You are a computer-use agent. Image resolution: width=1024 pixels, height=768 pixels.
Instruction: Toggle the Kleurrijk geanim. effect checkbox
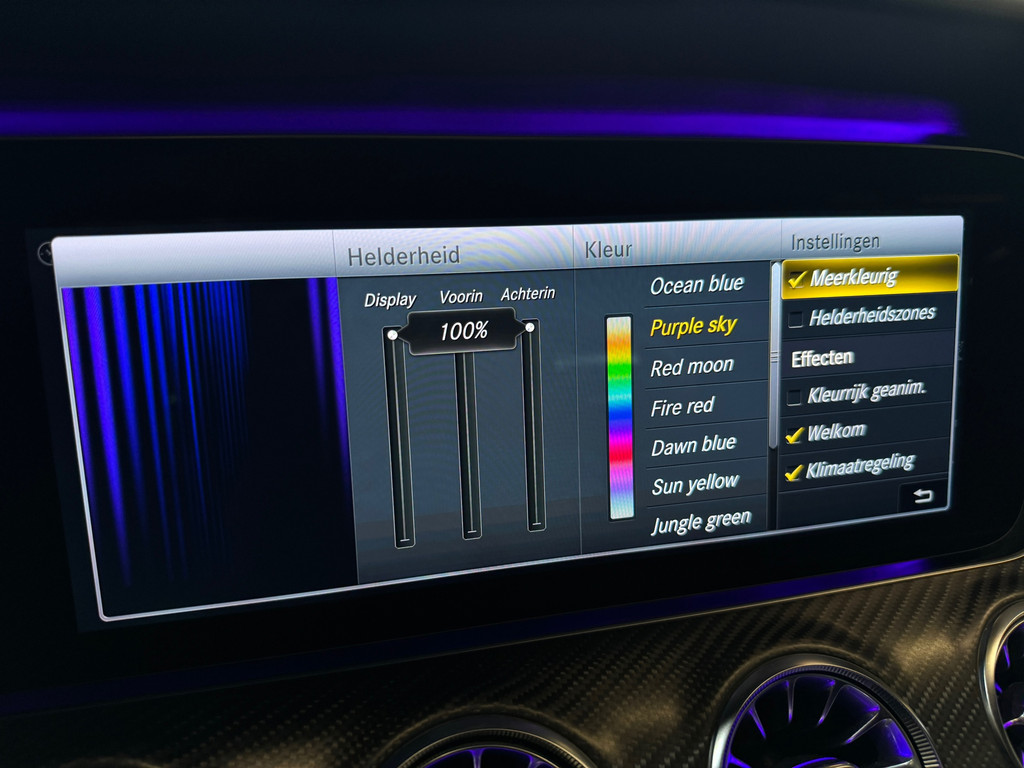[x=794, y=397]
